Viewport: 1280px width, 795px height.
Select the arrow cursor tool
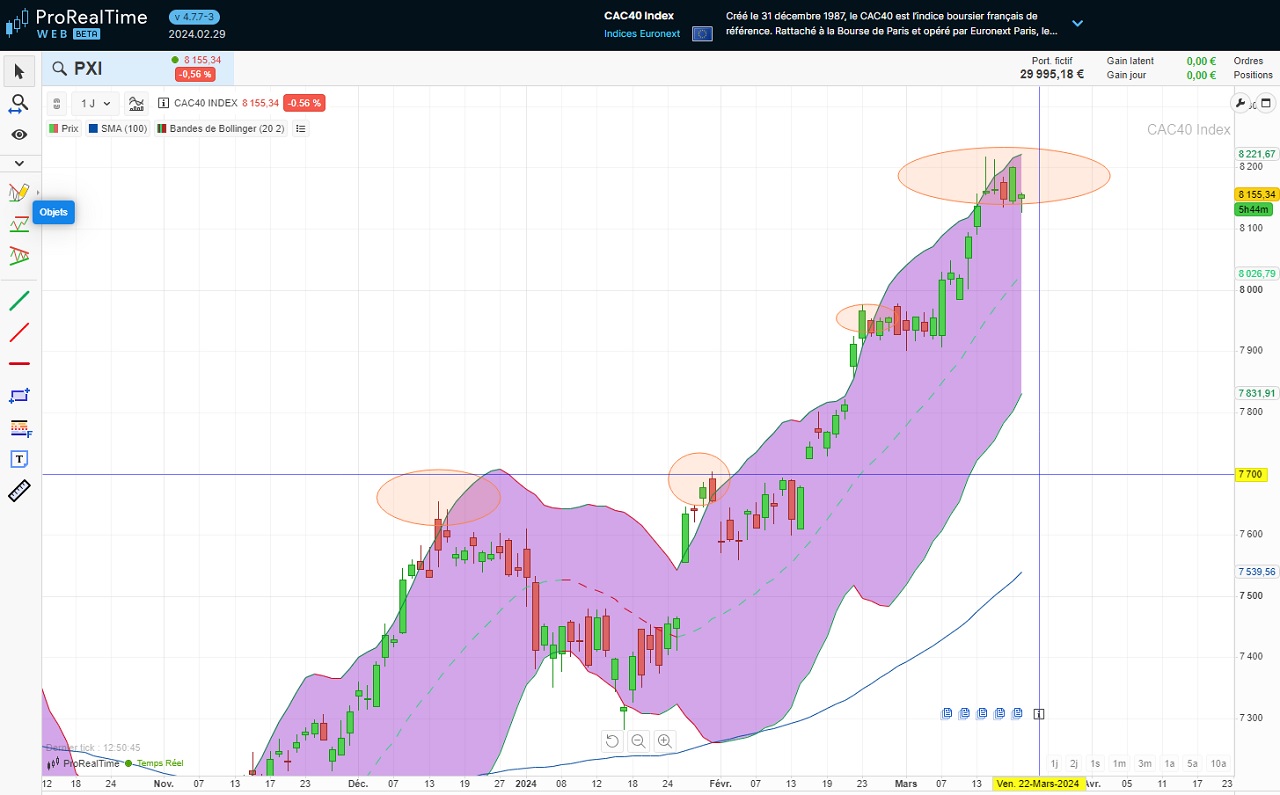(19, 71)
